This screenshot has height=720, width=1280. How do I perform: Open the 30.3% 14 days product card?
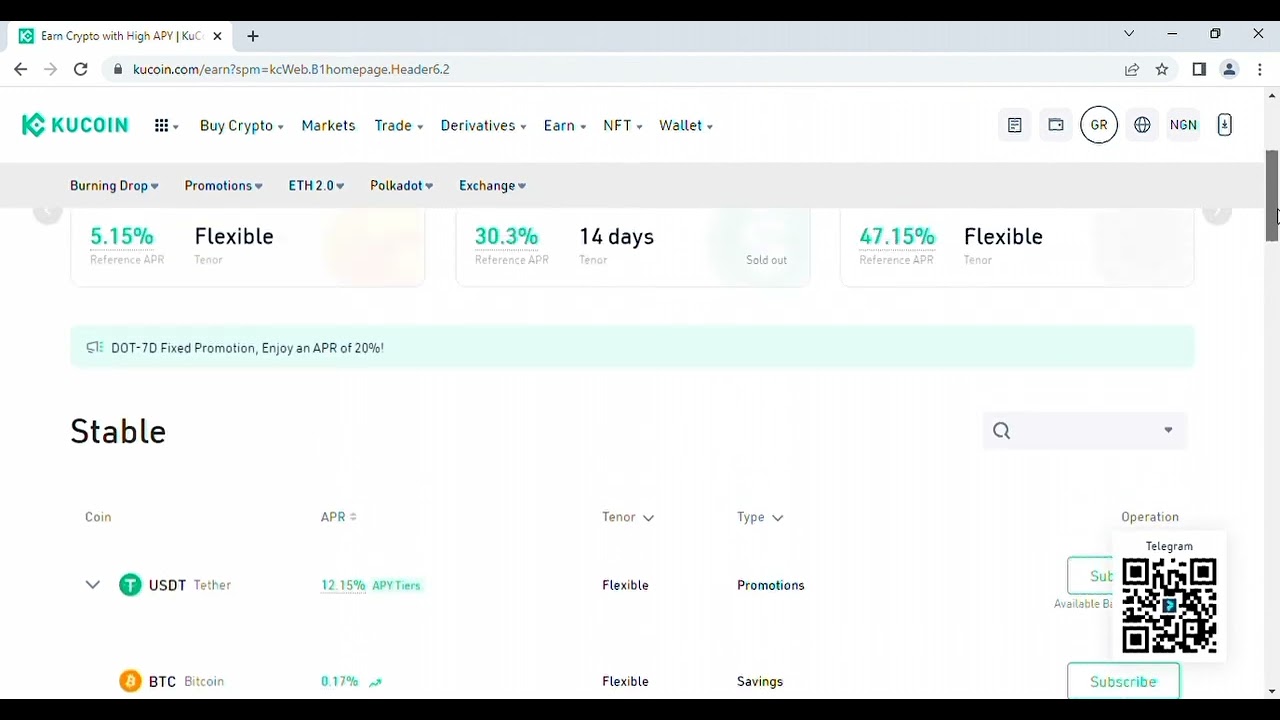pos(633,248)
